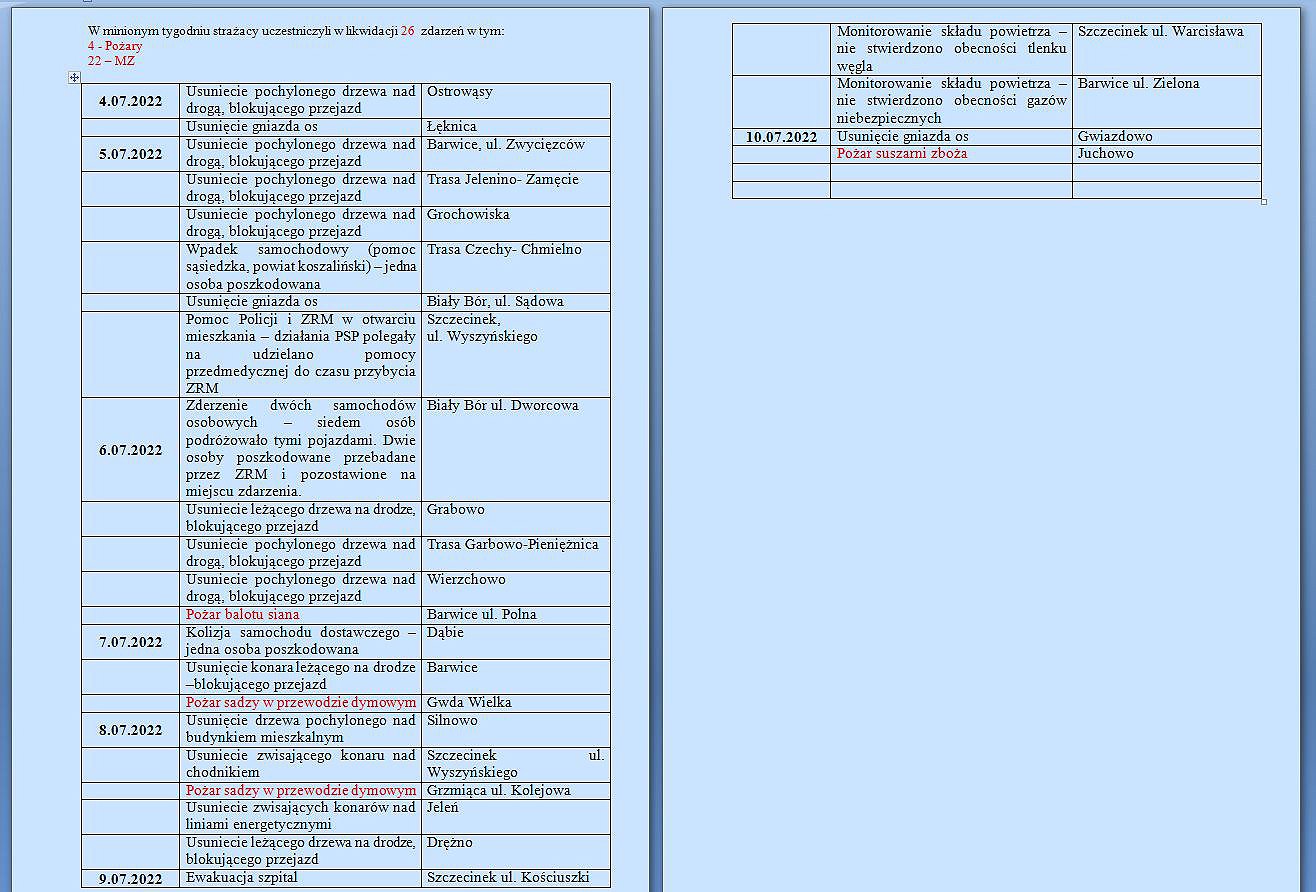Click the location cell Dąbie

515,642
